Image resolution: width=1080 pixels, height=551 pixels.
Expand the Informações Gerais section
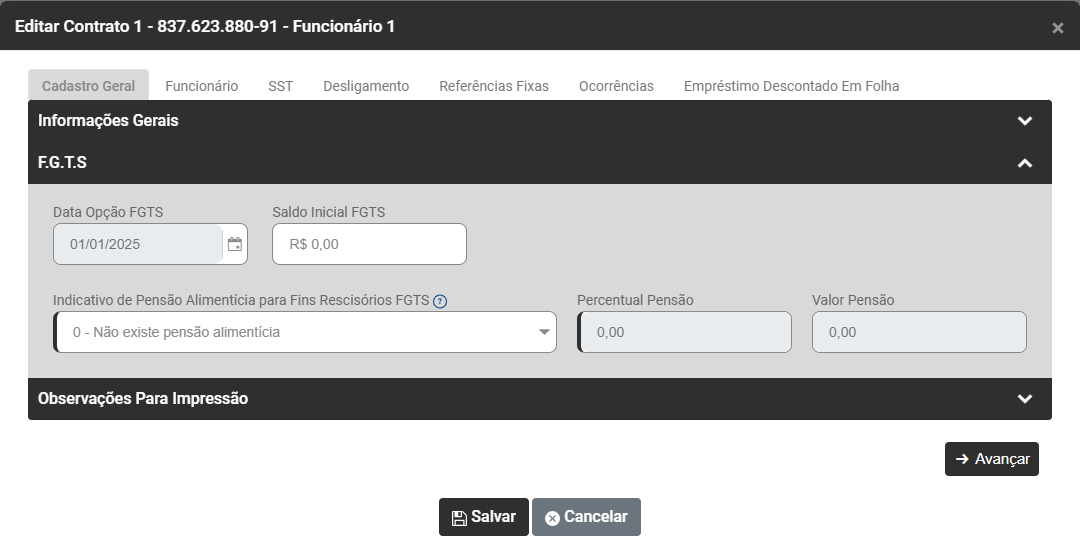[1024, 121]
